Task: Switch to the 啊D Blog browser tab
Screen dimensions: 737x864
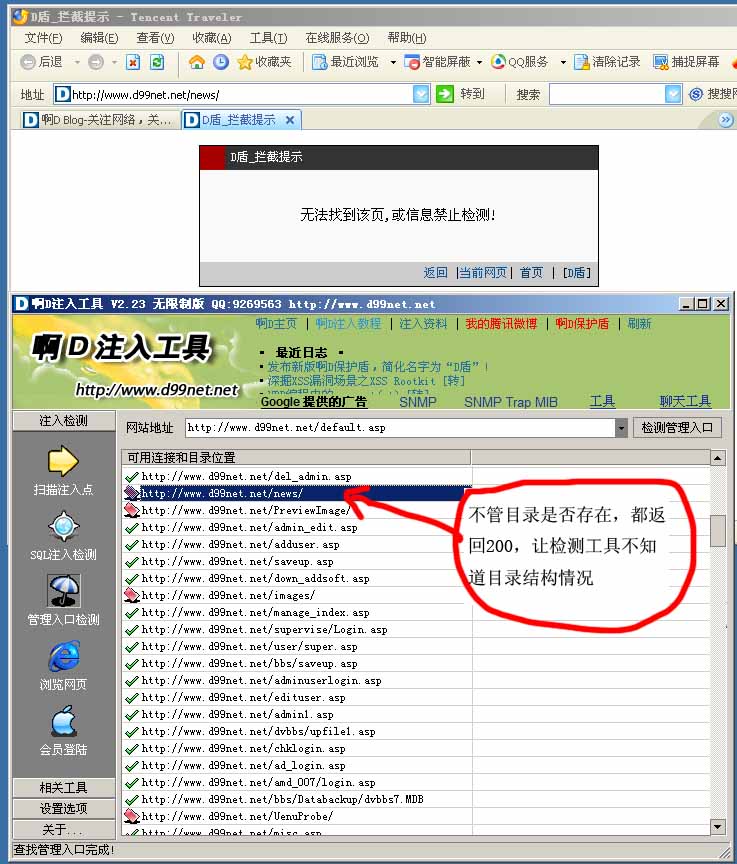Action: (x=99, y=120)
